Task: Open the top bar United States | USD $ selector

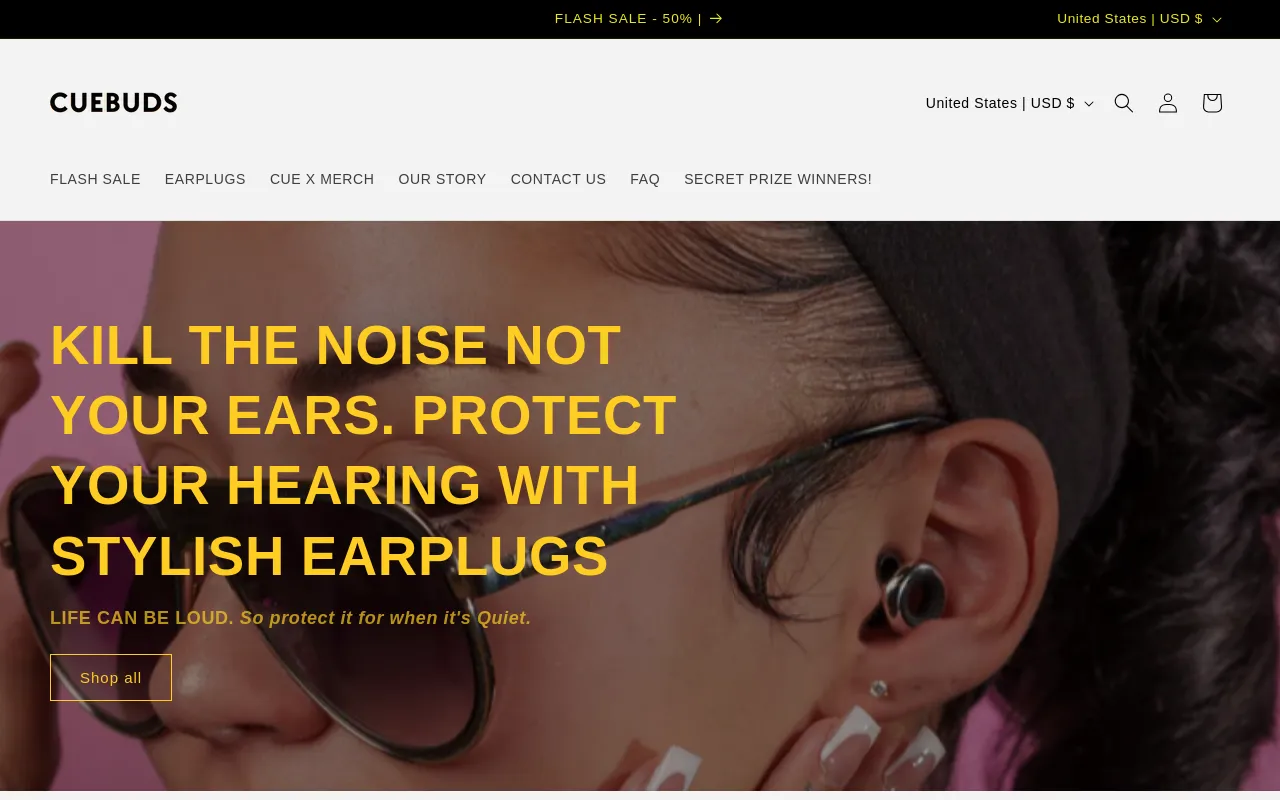Action: point(1140,19)
